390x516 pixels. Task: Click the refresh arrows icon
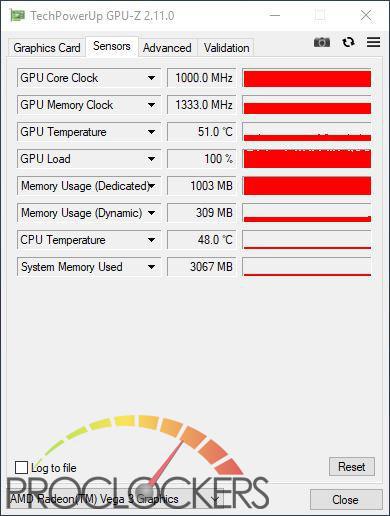point(348,42)
